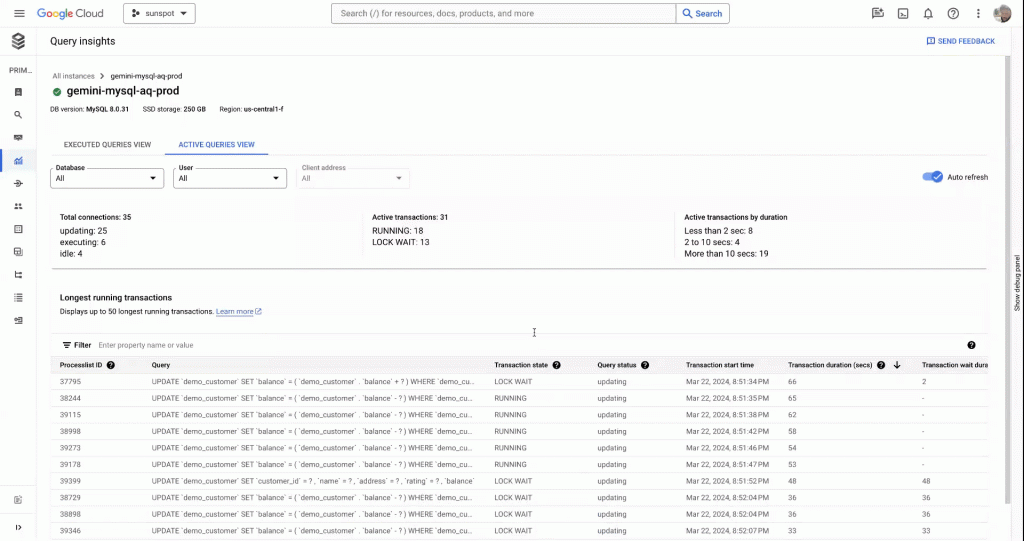1024x541 pixels.
Task: Go to All instances breadcrumb
Action: point(73,76)
